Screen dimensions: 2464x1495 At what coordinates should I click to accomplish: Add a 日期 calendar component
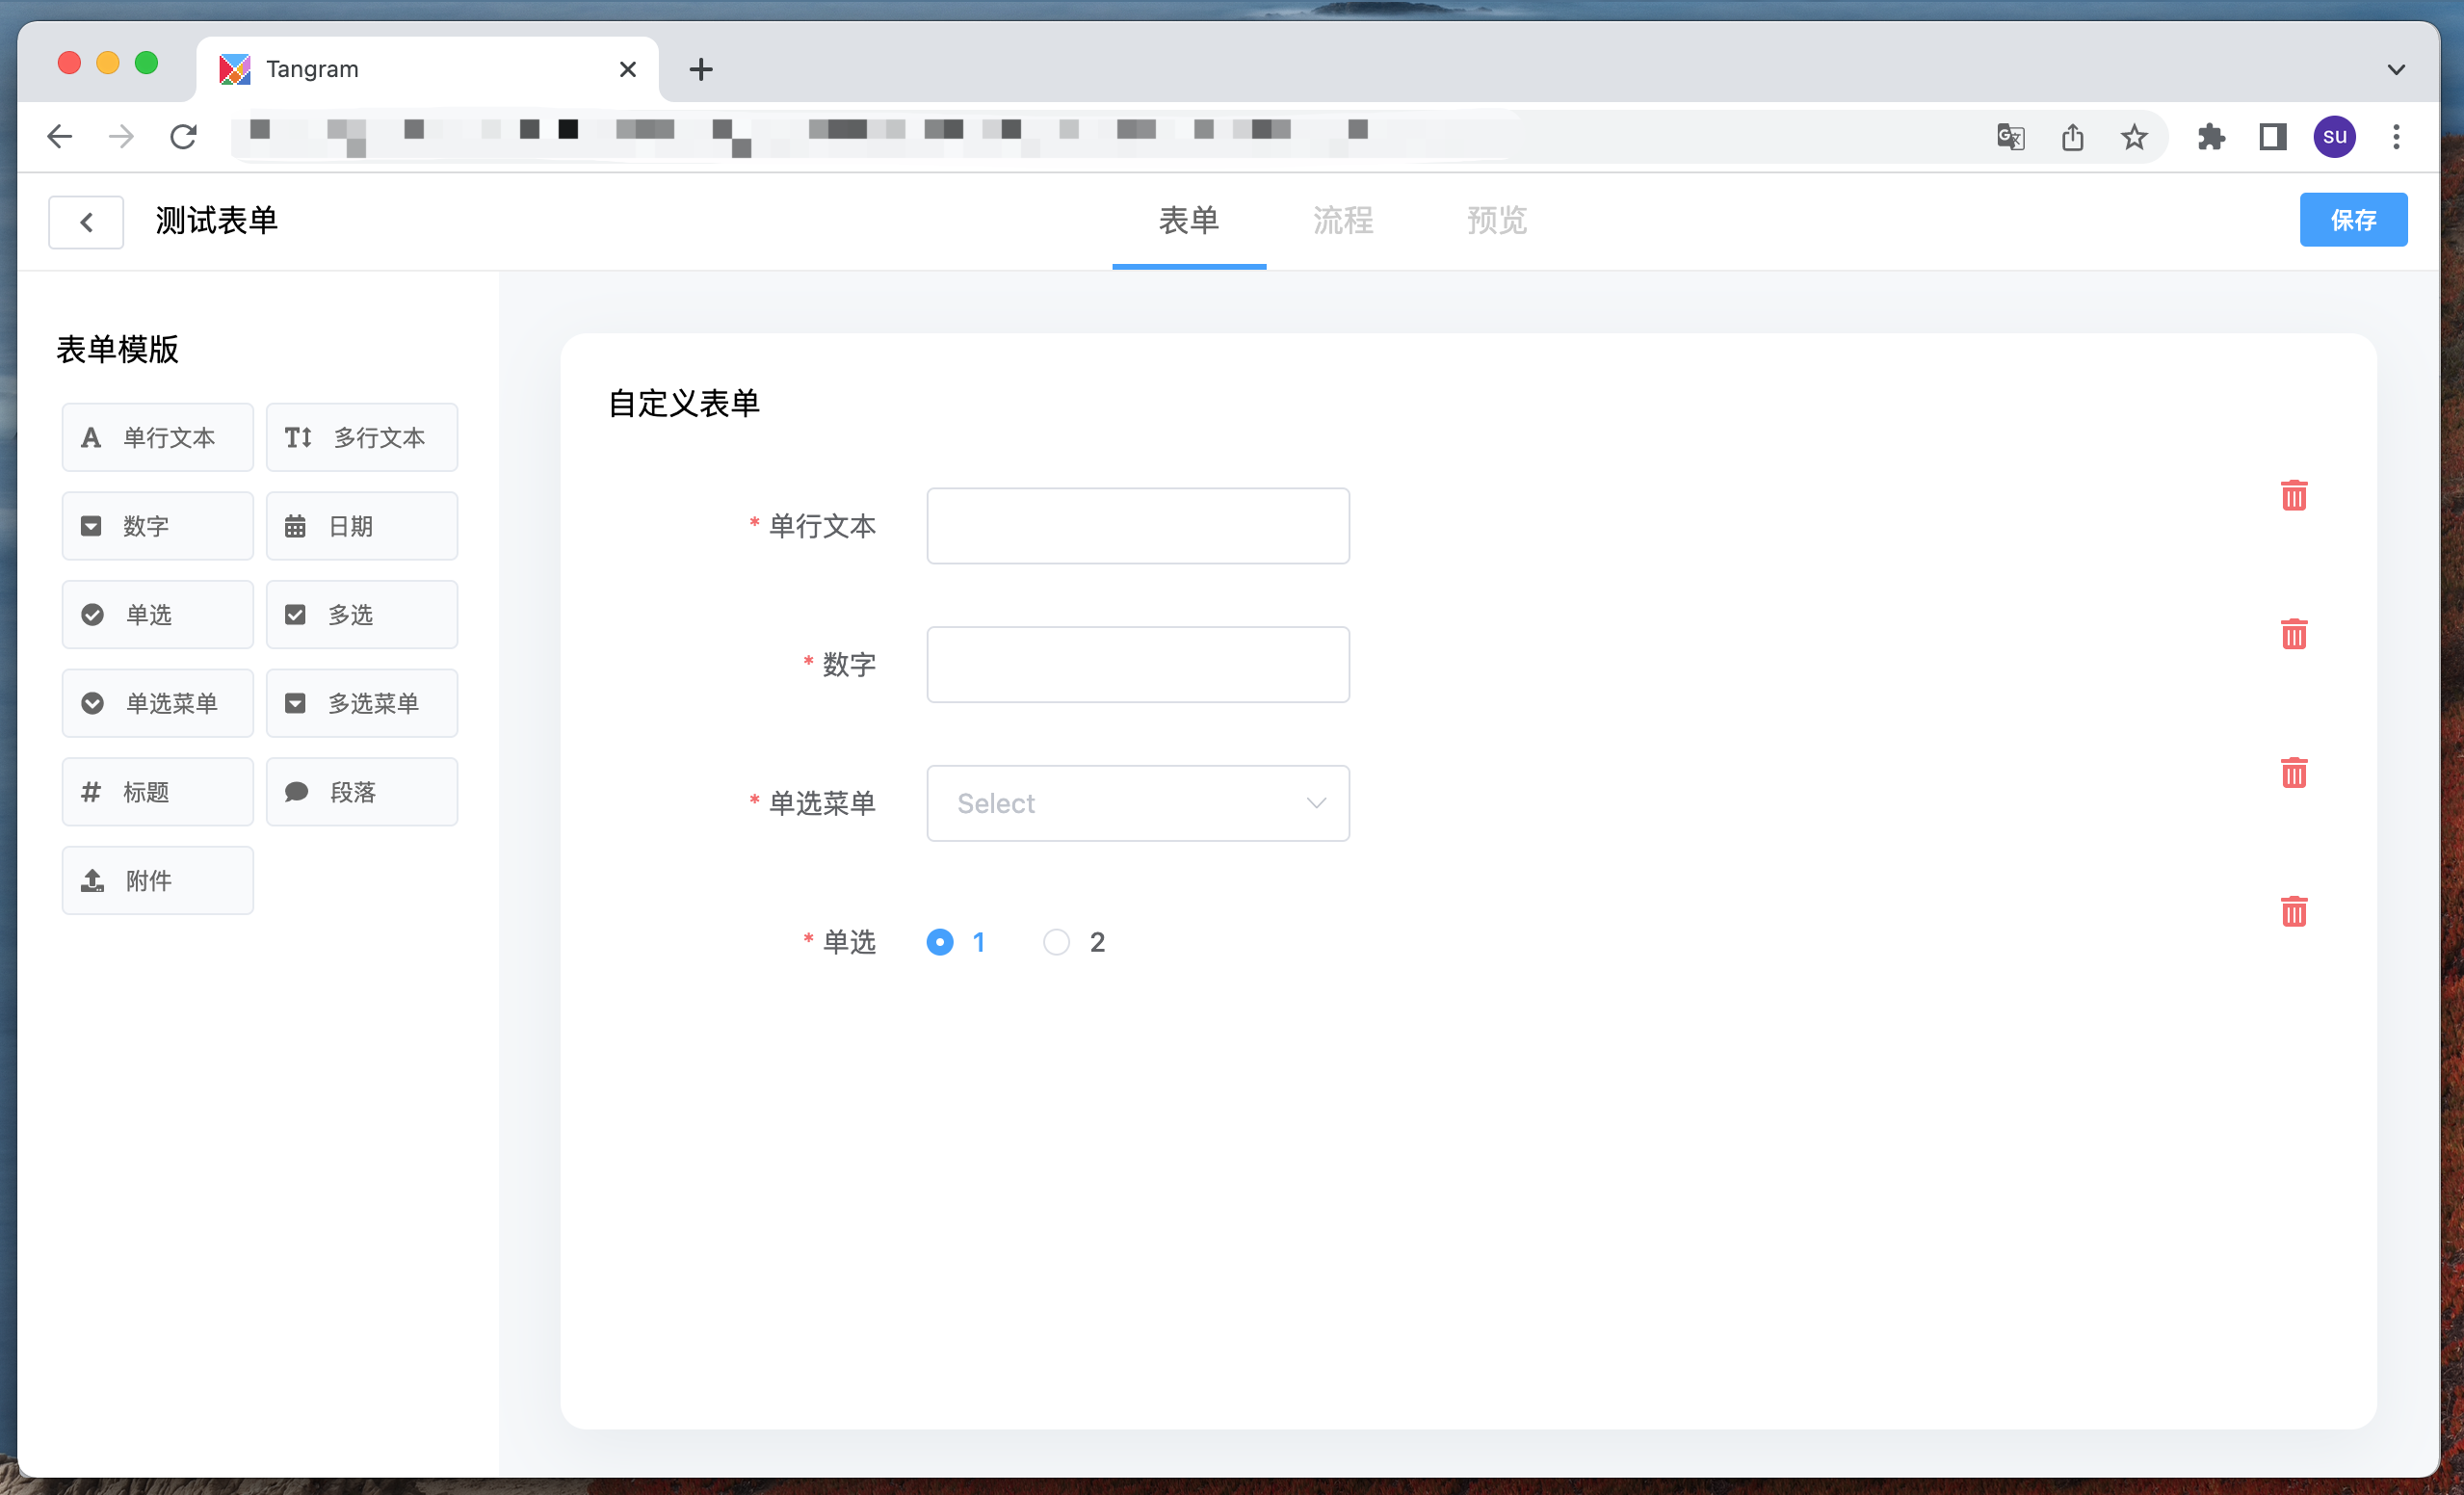pyautogui.click(x=361, y=526)
